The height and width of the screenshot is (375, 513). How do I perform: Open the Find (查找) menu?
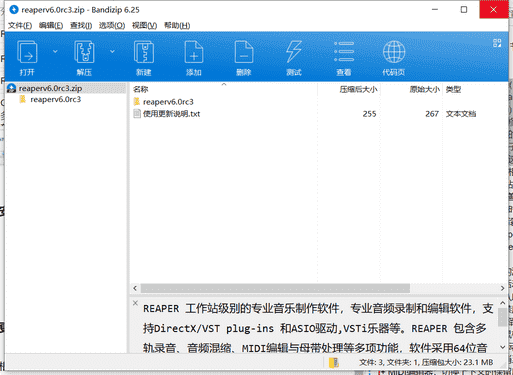pyautogui.click(x=81, y=25)
